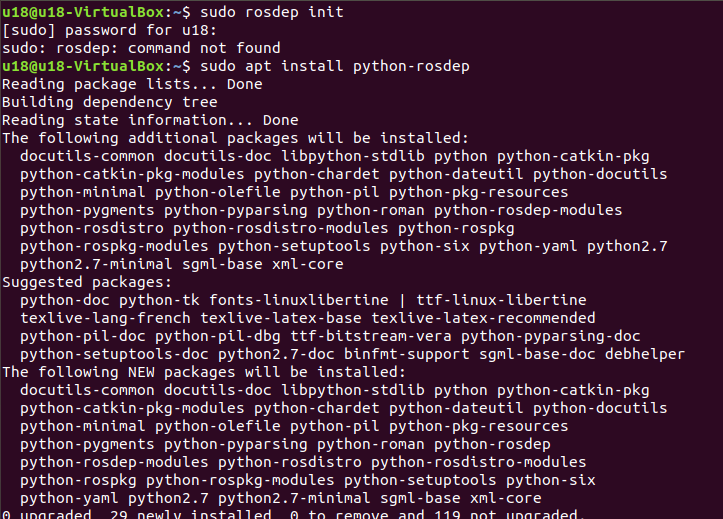Click the 'texlive-latex-recommended' package name
The height and width of the screenshot is (519, 723).
coord(483,318)
